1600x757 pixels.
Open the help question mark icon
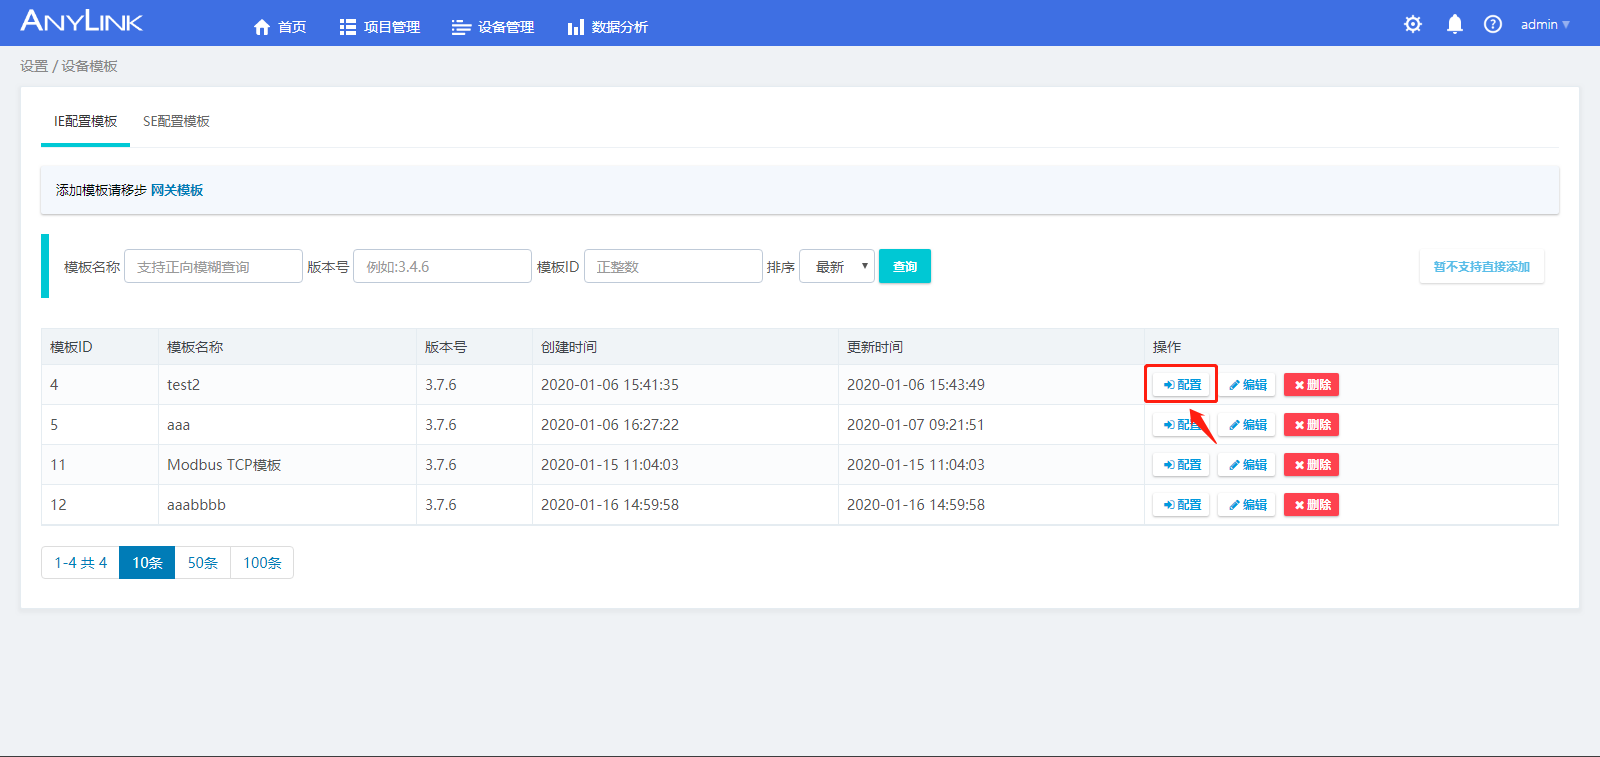coord(1493,24)
